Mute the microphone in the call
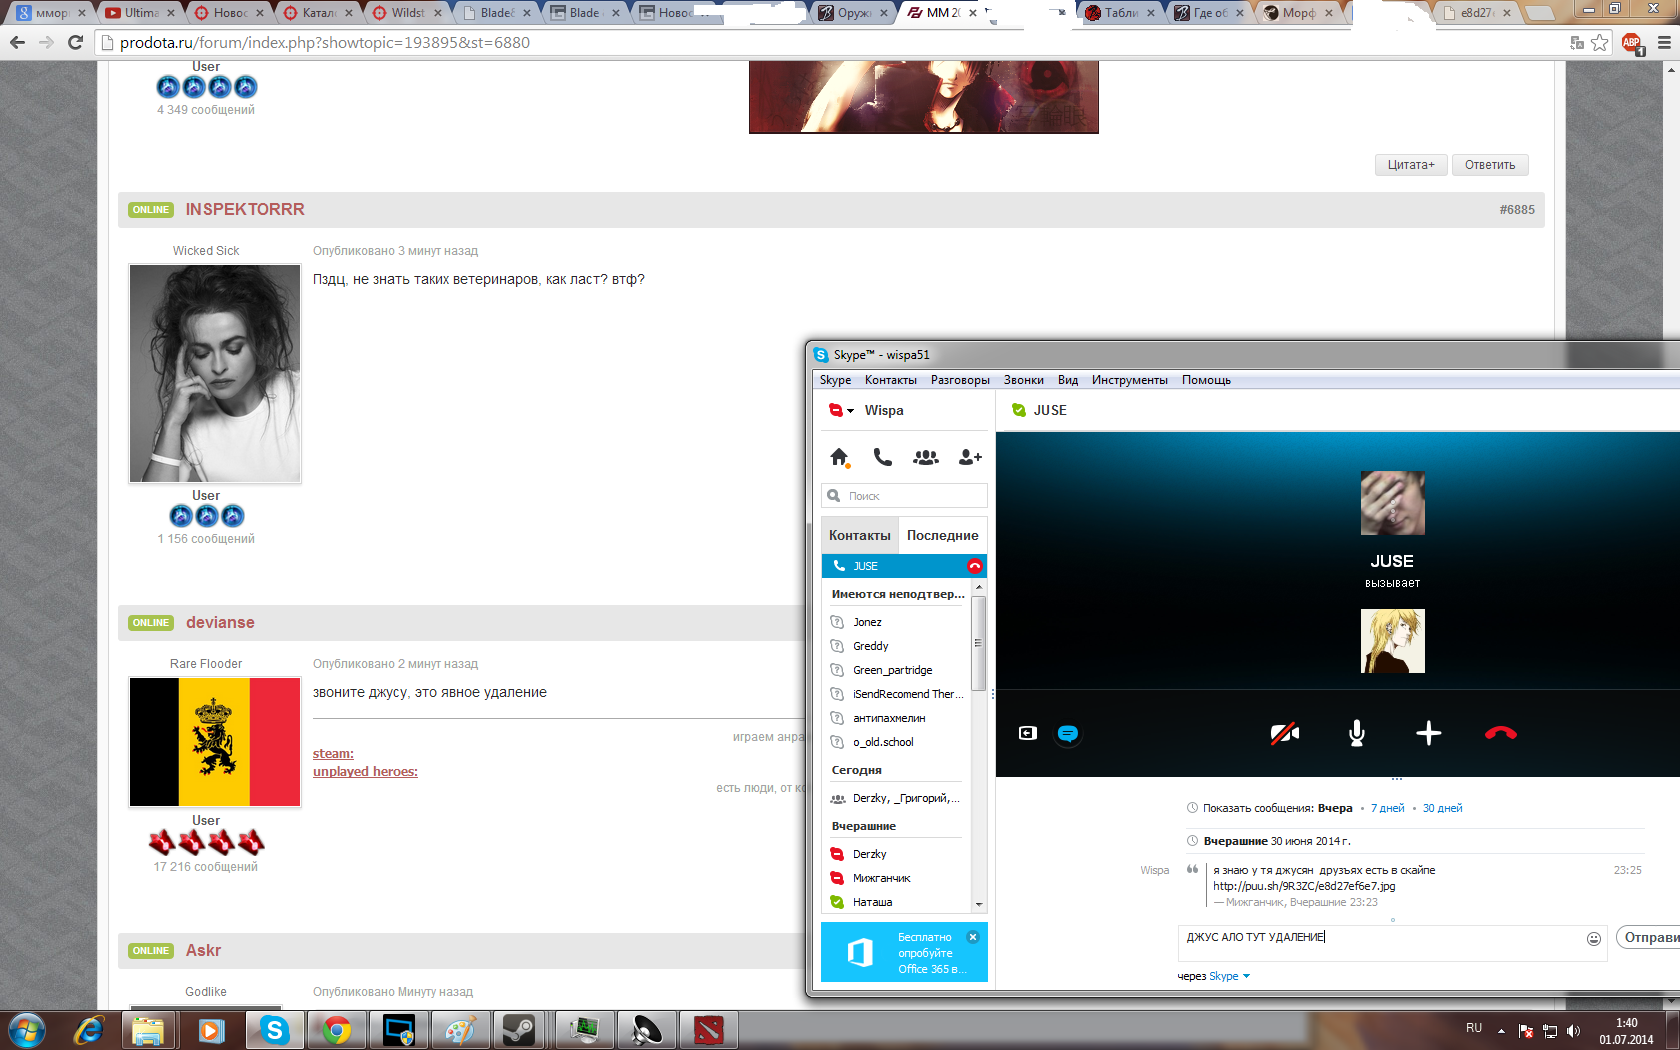The height and width of the screenshot is (1050, 1680). pos(1357,733)
